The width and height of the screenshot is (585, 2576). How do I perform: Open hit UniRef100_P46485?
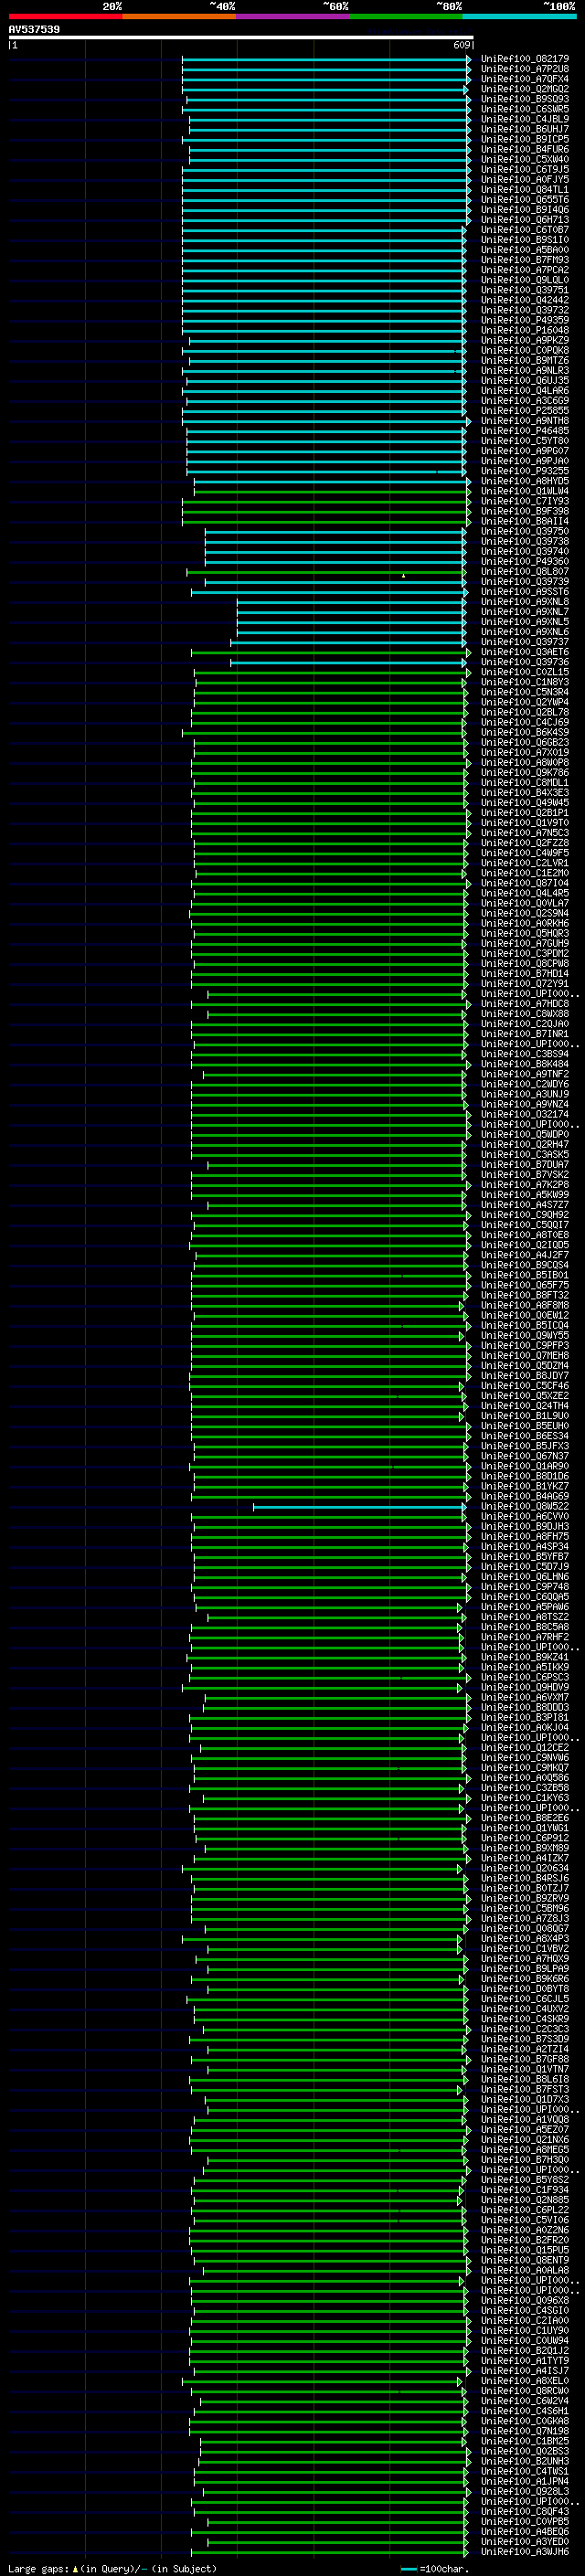[525, 431]
